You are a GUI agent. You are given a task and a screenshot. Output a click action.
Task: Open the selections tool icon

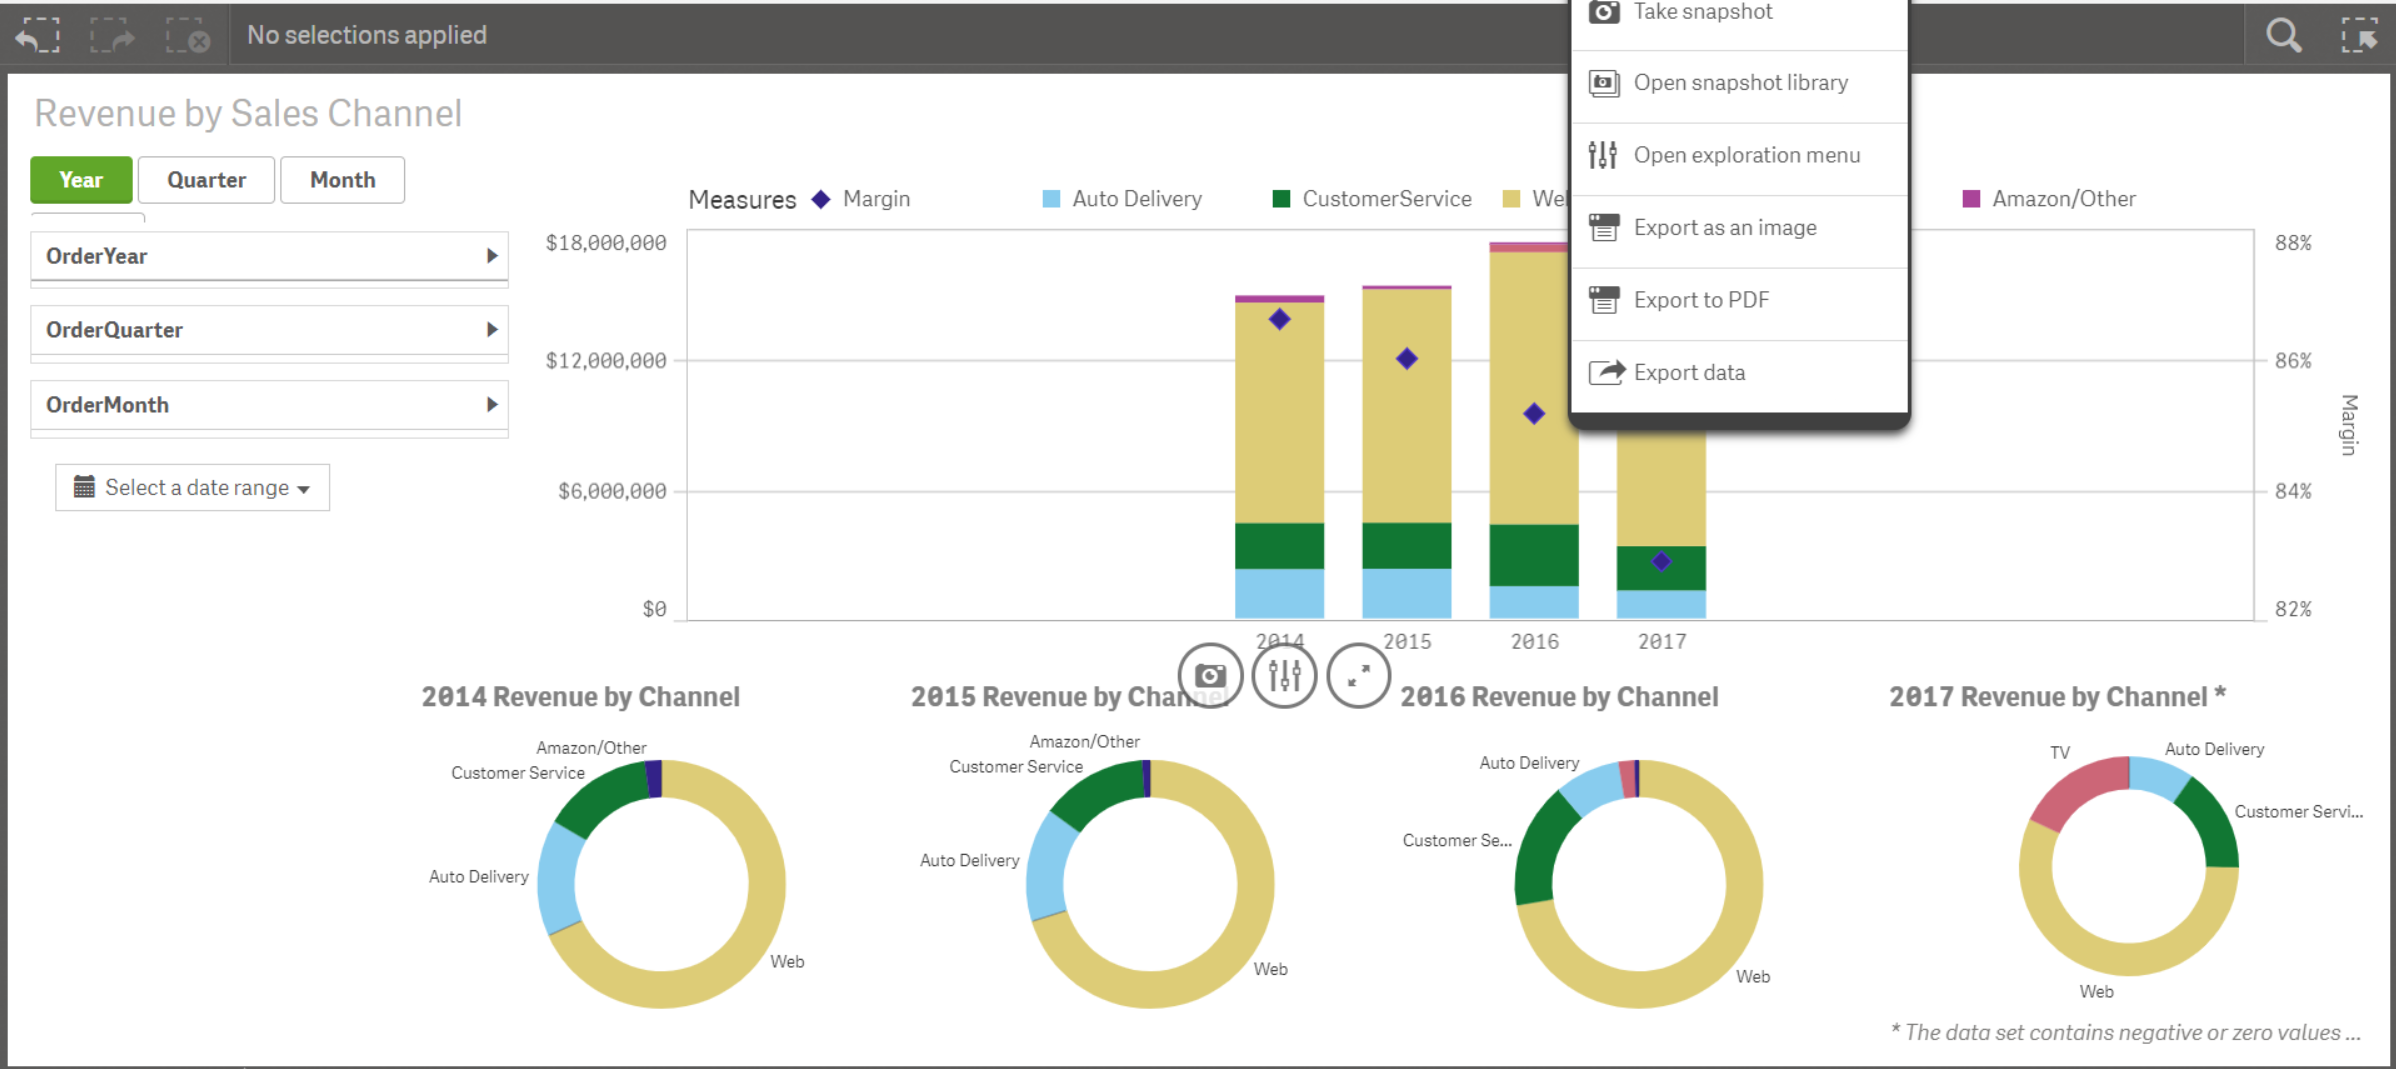[x=2360, y=36]
